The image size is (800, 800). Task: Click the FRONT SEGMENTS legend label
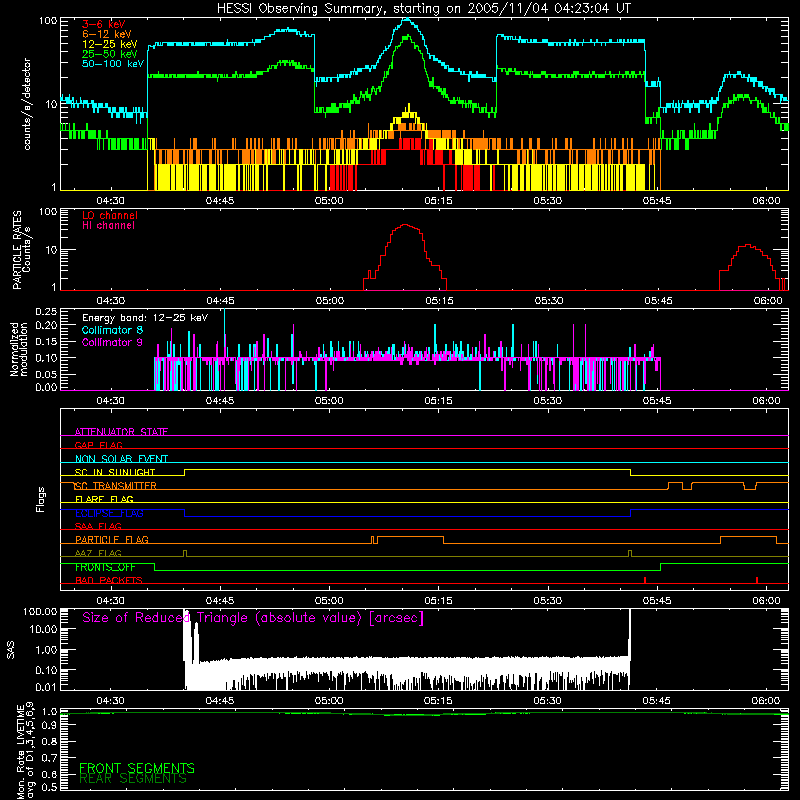(x=137, y=768)
